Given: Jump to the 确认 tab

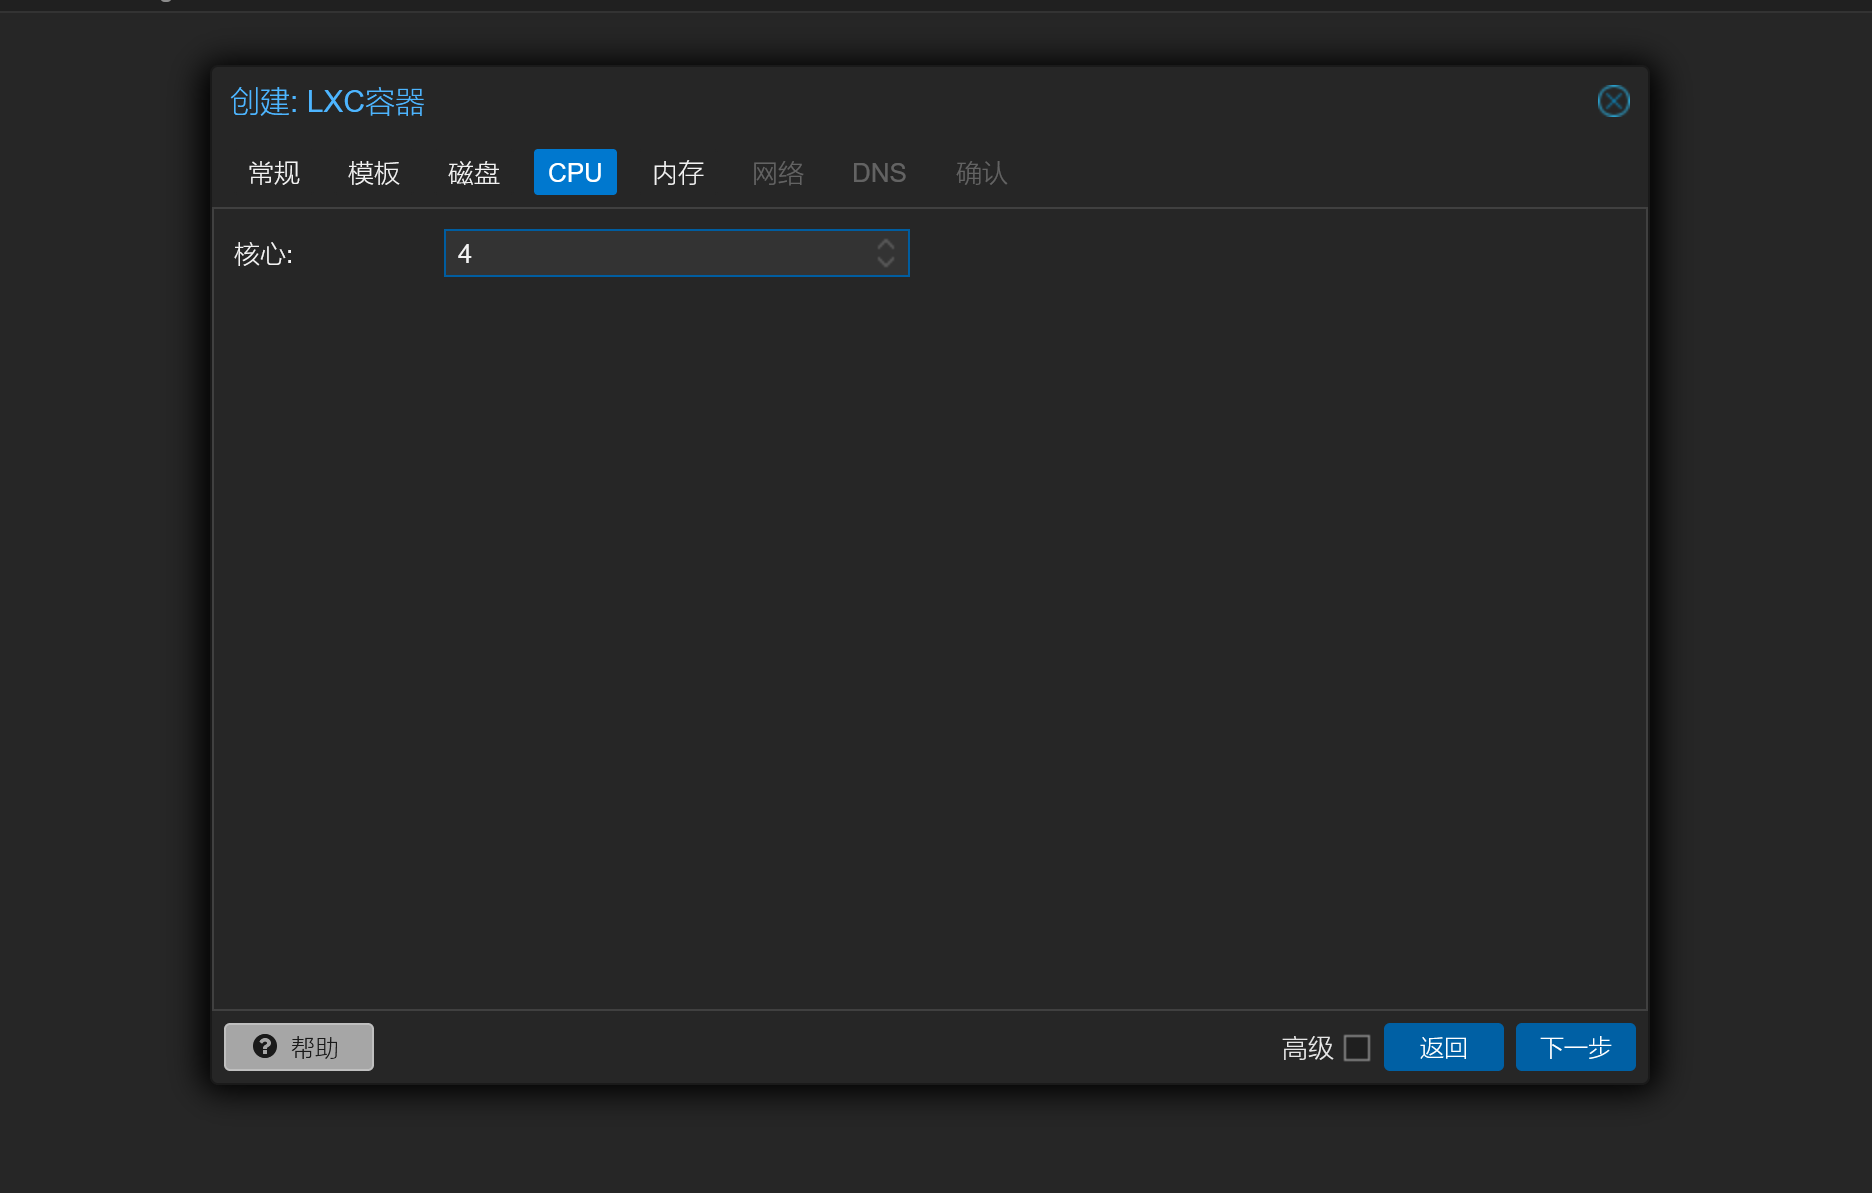Looking at the screenshot, I should pos(981,173).
